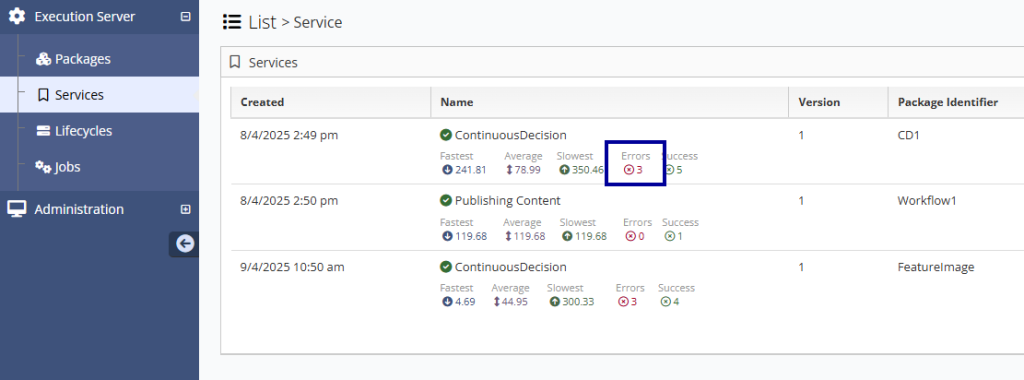The image size is (1024, 380).
Task: Click the bookmark icon in Services panel header
Action: (235, 62)
